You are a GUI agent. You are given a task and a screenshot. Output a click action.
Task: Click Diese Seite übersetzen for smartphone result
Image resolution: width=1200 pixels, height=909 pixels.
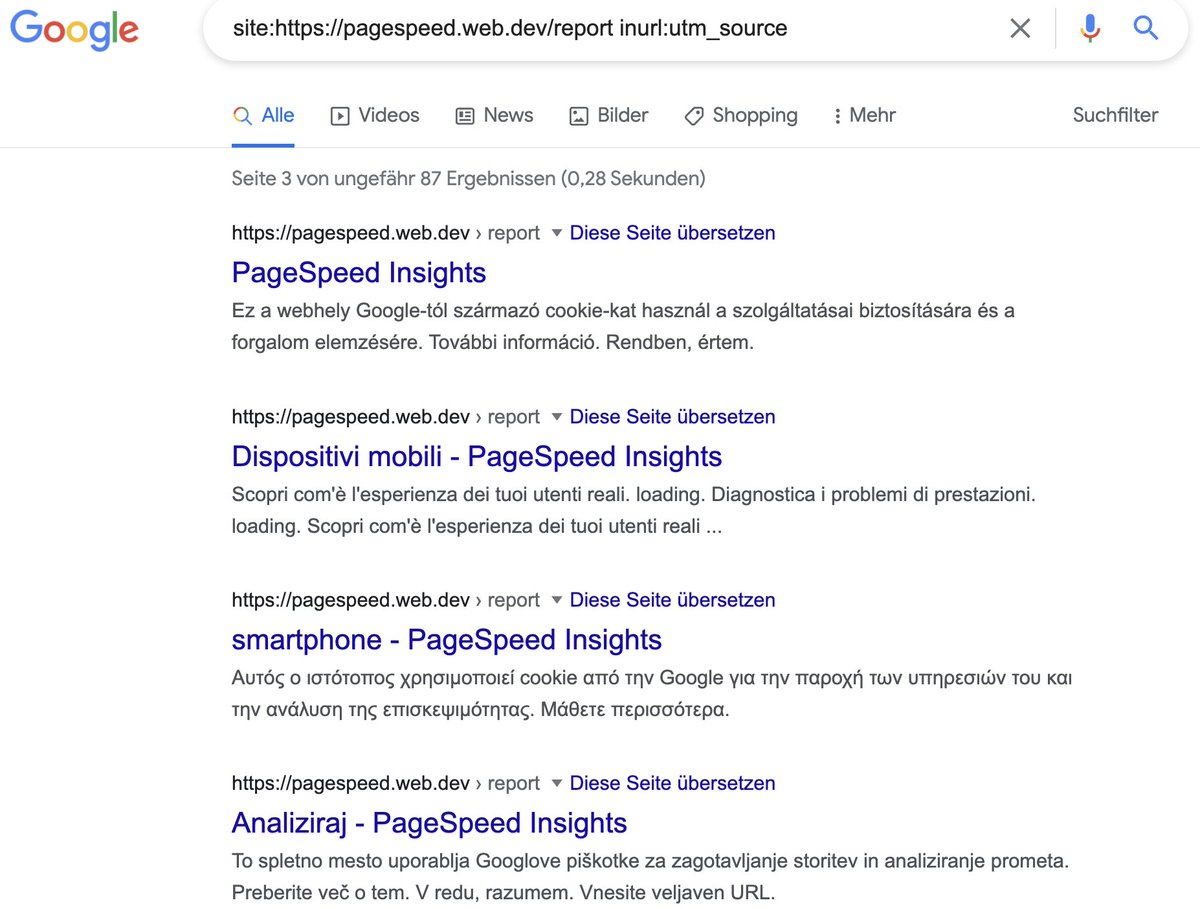pyautogui.click(x=672, y=600)
